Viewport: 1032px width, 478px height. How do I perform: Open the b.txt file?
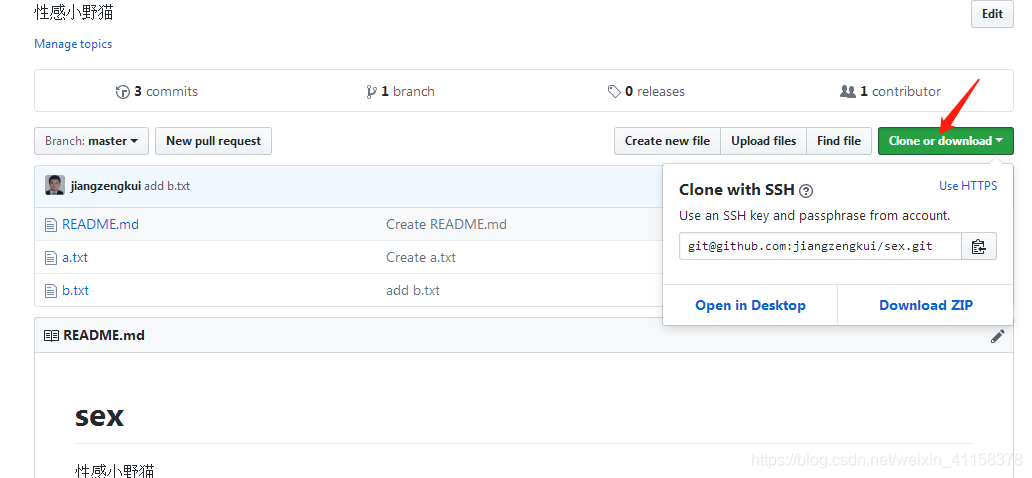coord(76,290)
